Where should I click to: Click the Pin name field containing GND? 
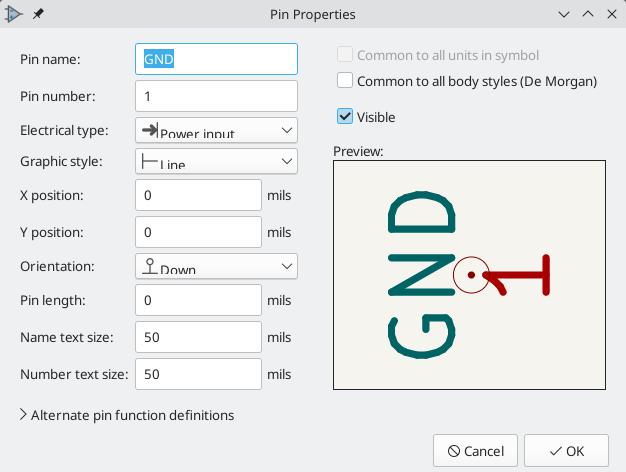click(216, 59)
